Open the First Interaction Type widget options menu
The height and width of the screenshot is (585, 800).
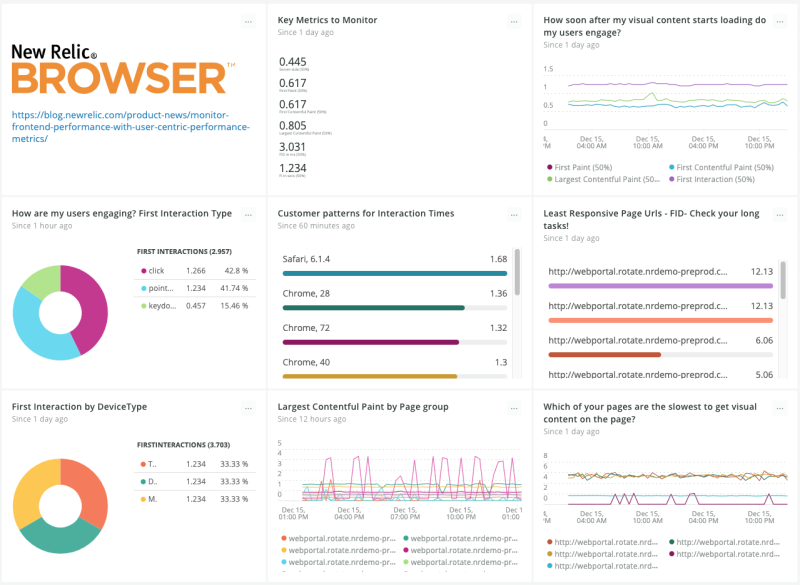pyautogui.click(x=249, y=214)
